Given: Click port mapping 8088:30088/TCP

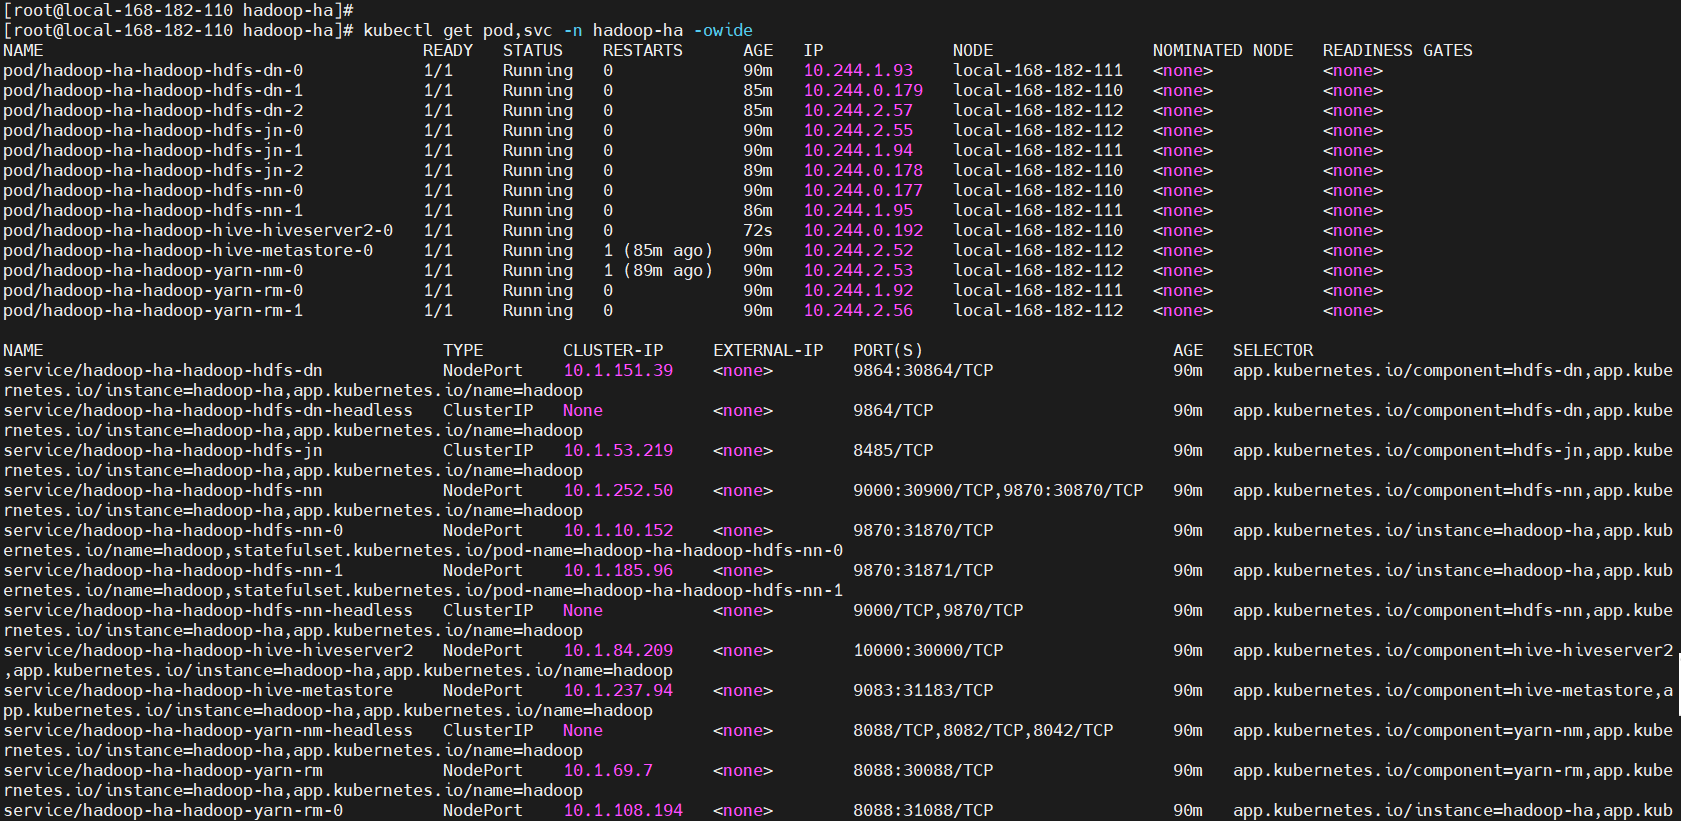Looking at the screenshot, I should [923, 771].
